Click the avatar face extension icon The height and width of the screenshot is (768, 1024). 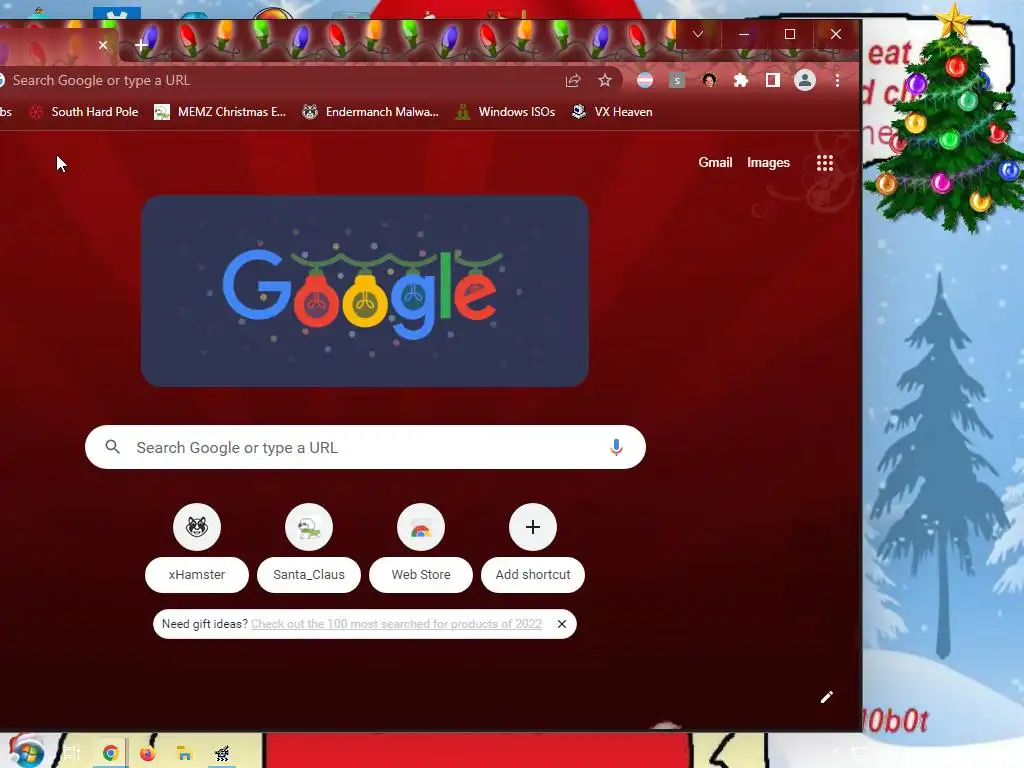[x=709, y=80]
